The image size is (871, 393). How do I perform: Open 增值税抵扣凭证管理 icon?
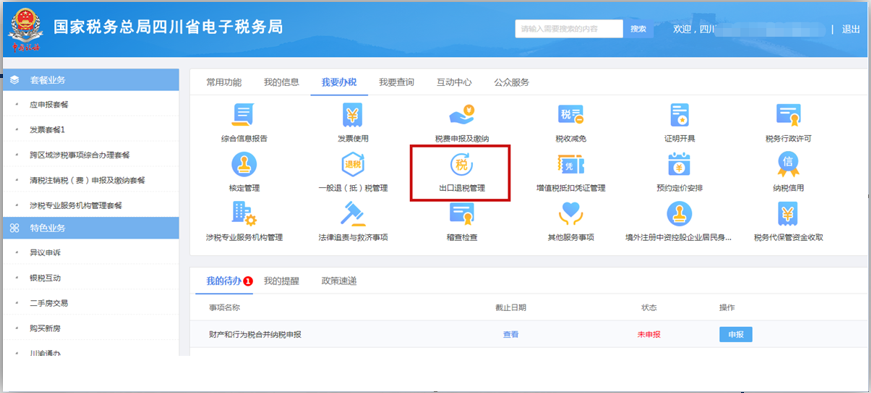[570, 165]
